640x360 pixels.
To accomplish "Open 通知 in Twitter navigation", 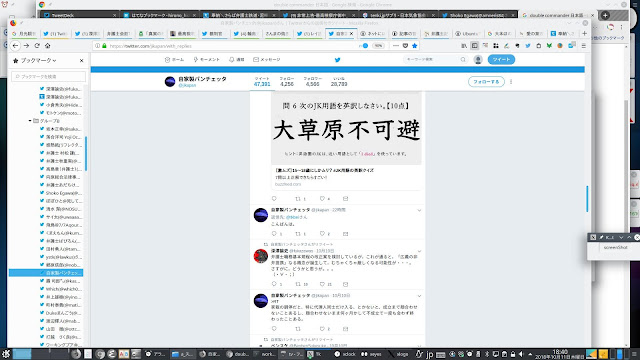I will point(237,60).
